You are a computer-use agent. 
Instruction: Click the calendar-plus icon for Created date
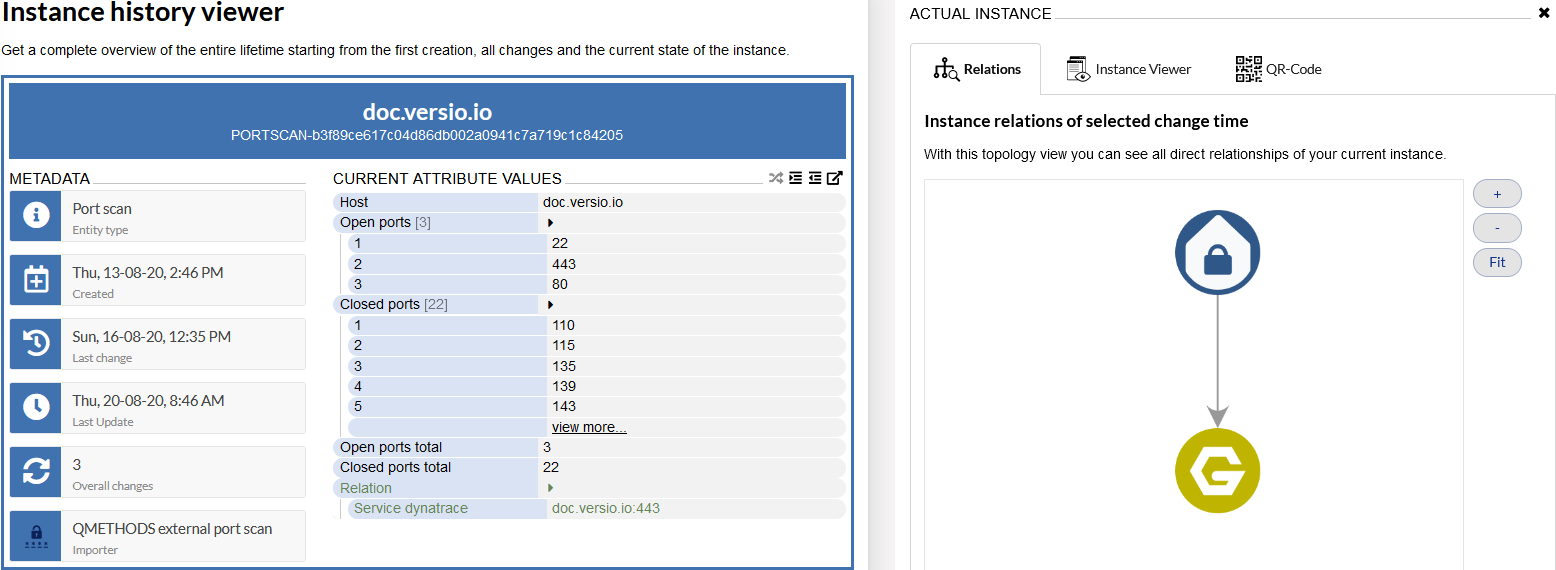click(36, 280)
